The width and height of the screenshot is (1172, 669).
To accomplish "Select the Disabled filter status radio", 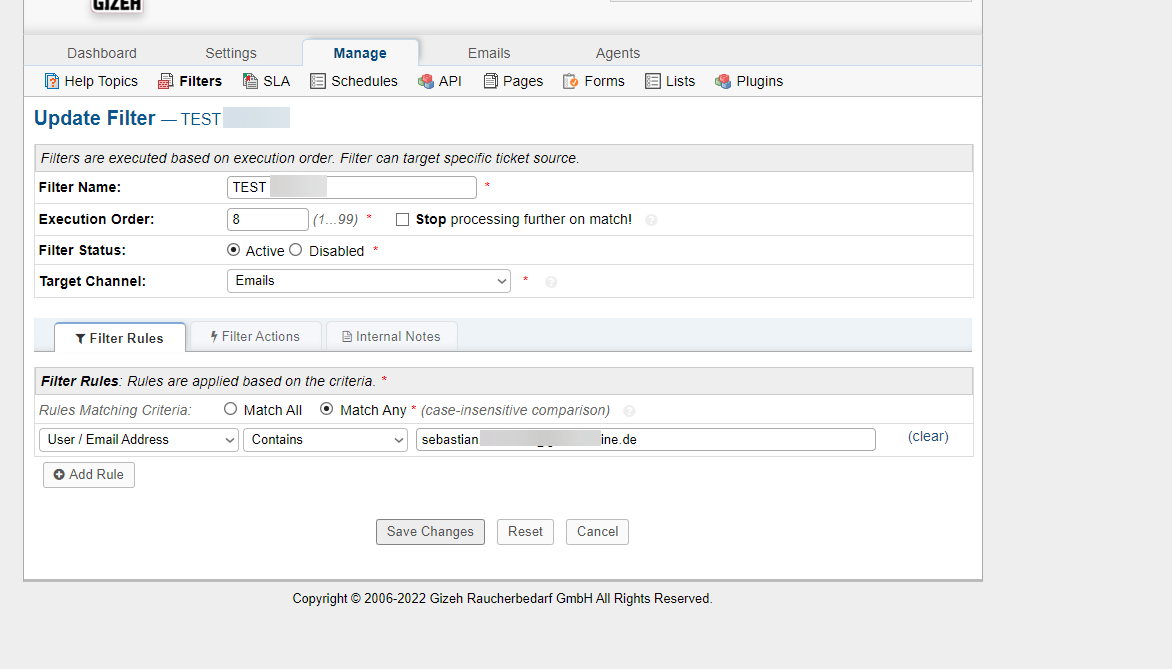I will click(x=296, y=250).
